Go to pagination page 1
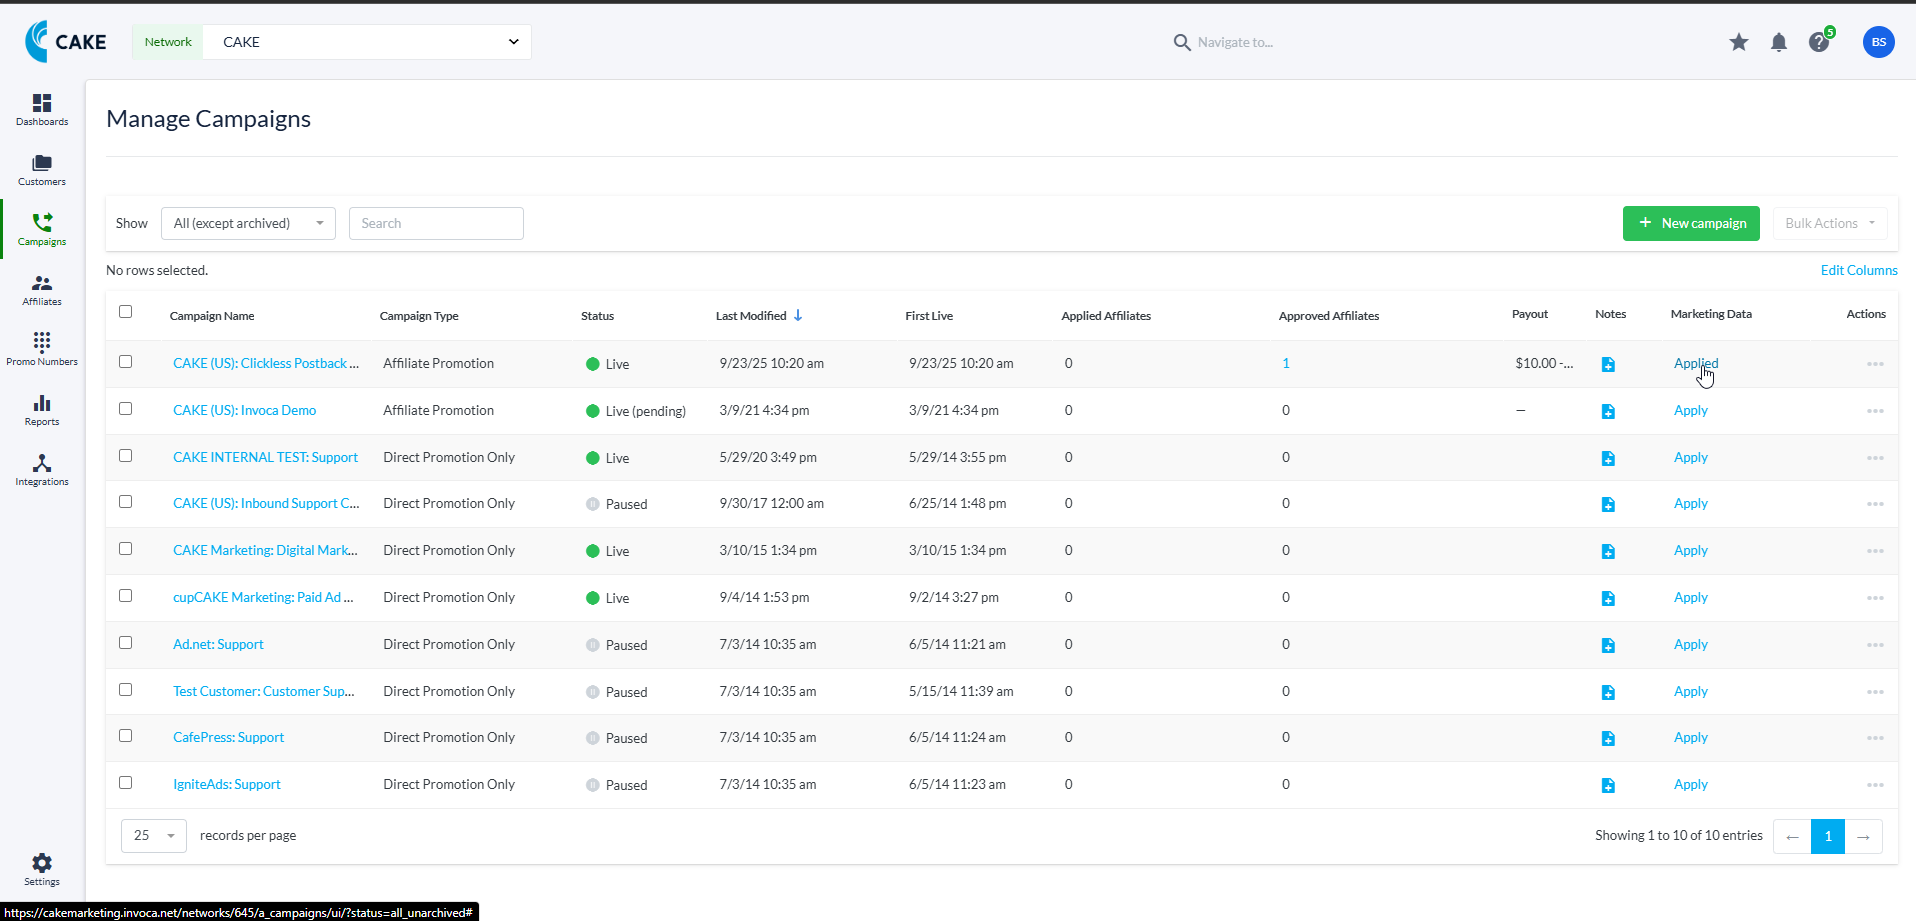The width and height of the screenshot is (1916, 921). coord(1828,836)
